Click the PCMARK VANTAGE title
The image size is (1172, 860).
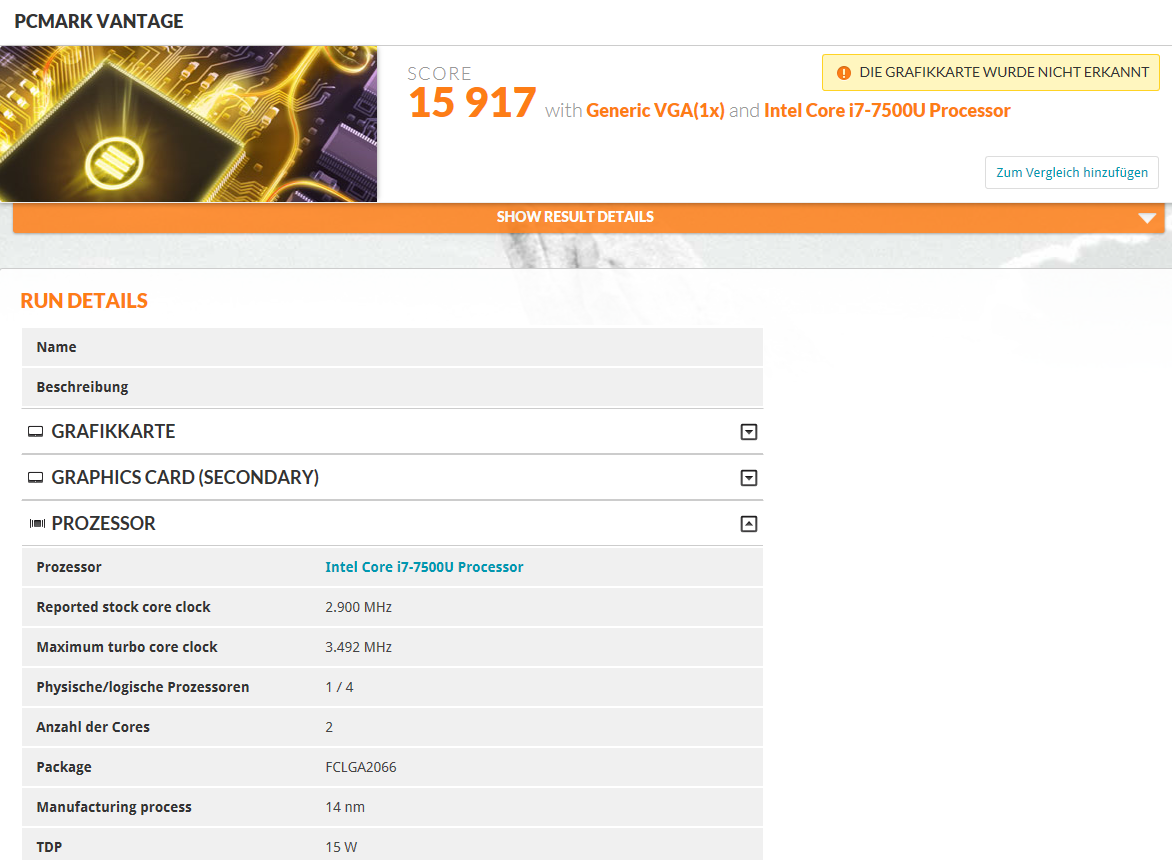click(x=99, y=22)
